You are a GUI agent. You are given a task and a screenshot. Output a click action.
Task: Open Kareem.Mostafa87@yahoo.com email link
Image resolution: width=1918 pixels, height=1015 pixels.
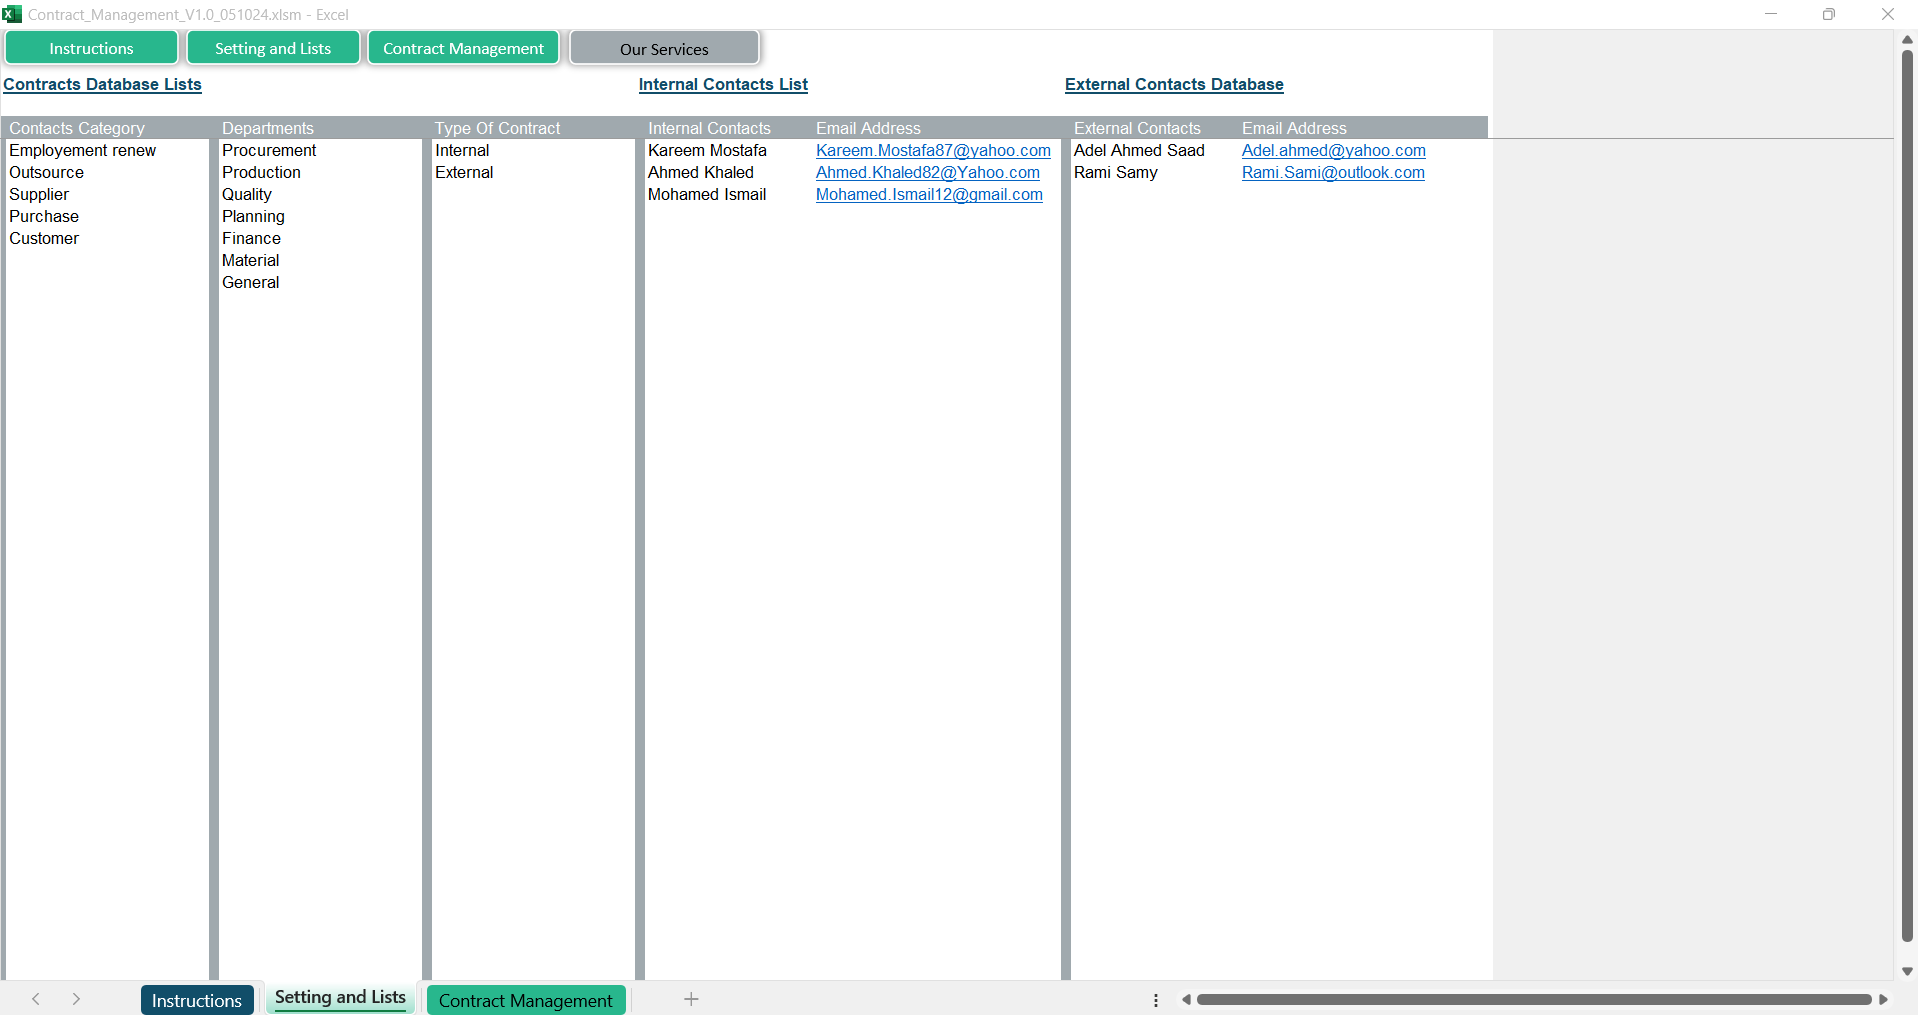click(932, 151)
